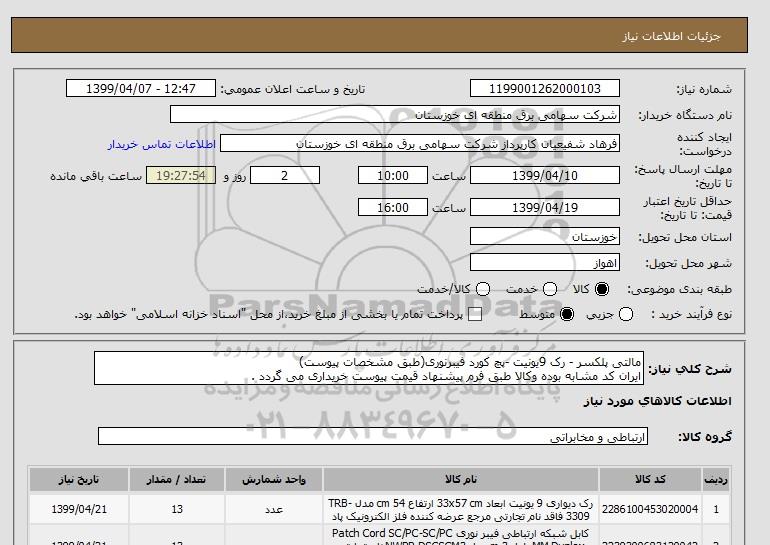Click the page header جزئیات اطلاعات نیاز
The height and width of the screenshot is (545, 770).
(671, 36)
